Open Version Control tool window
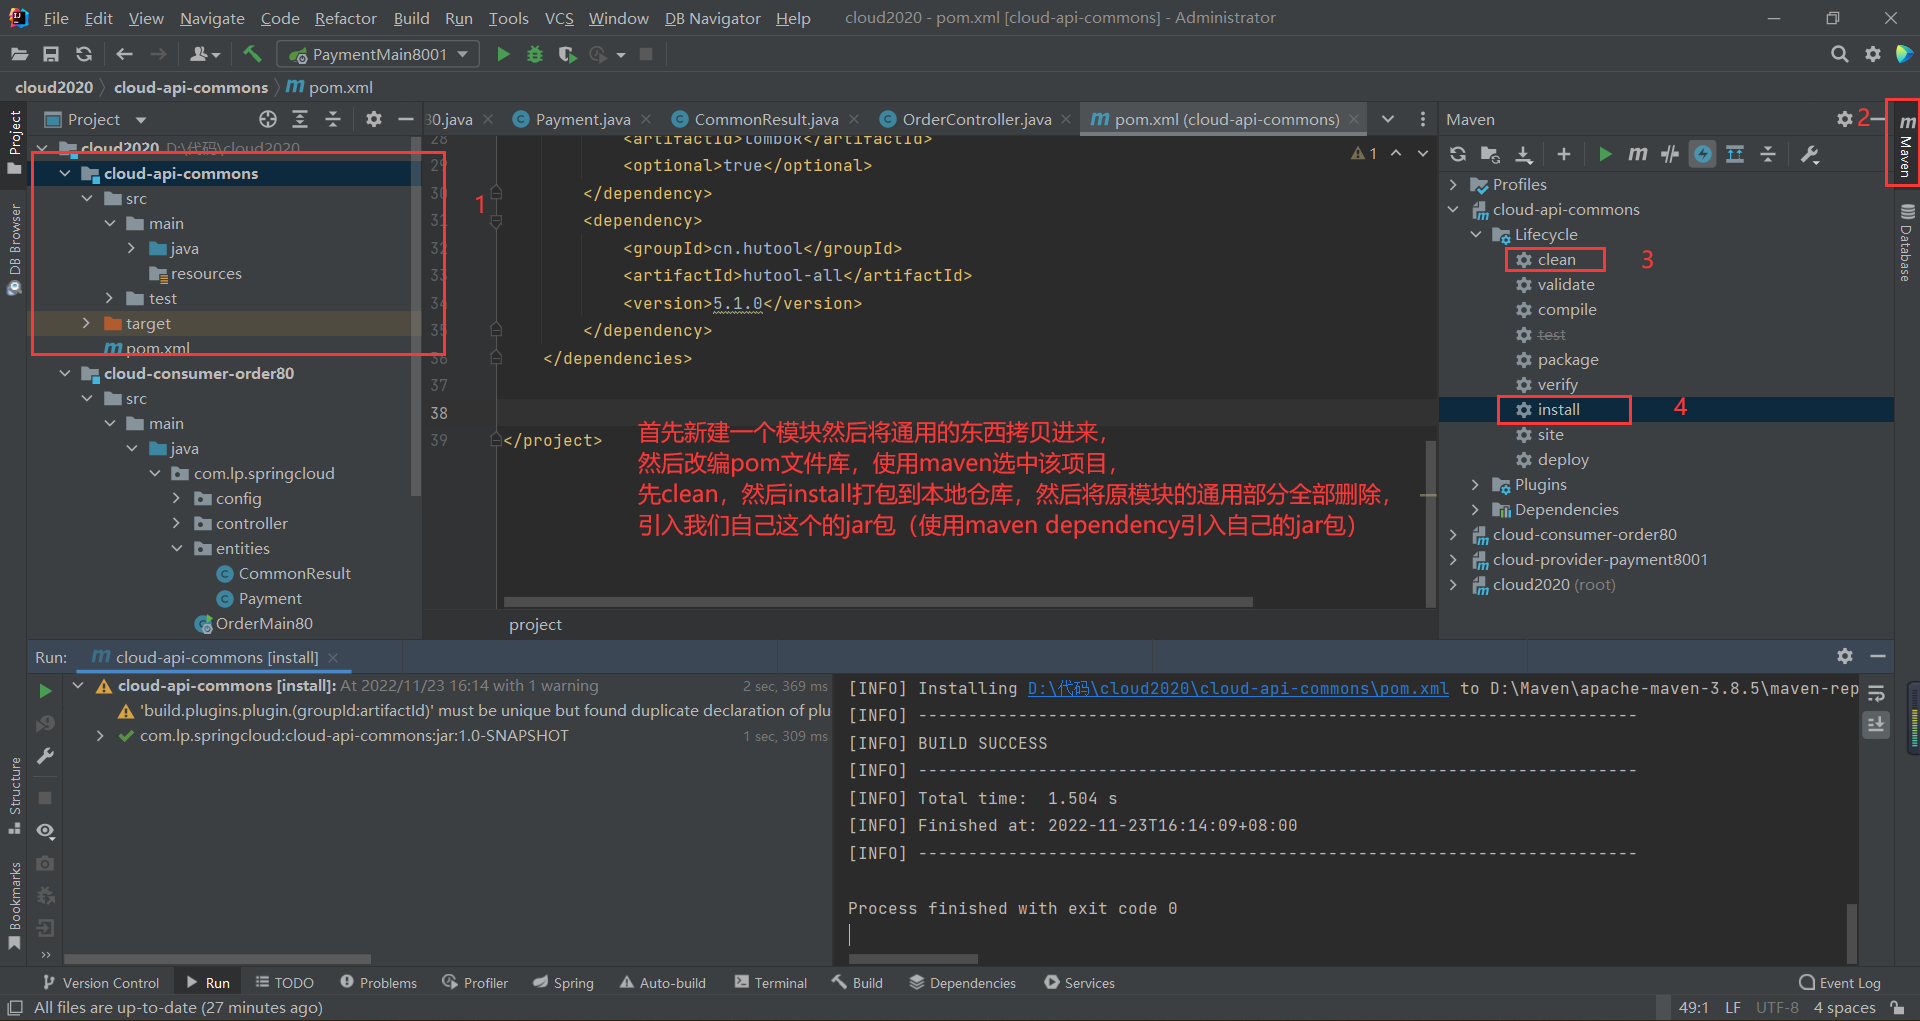Viewport: 1920px width, 1021px height. point(100,983)
